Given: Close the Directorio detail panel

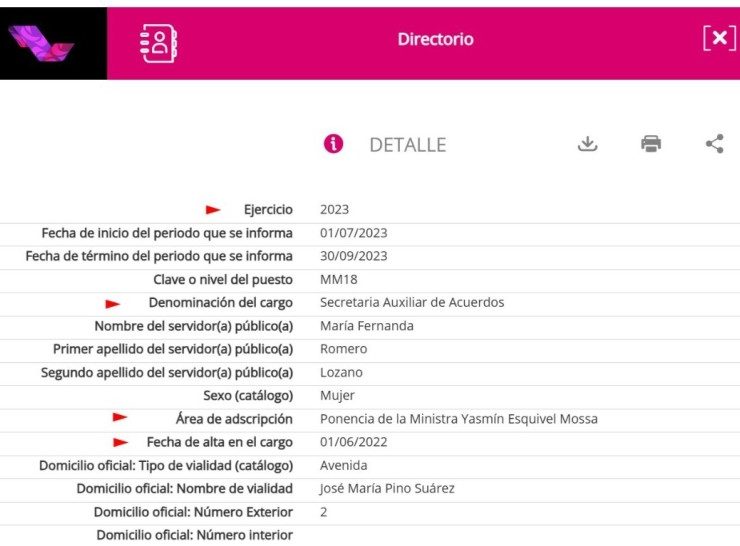Looking at the screenshot, I should (x=718, y=39).
